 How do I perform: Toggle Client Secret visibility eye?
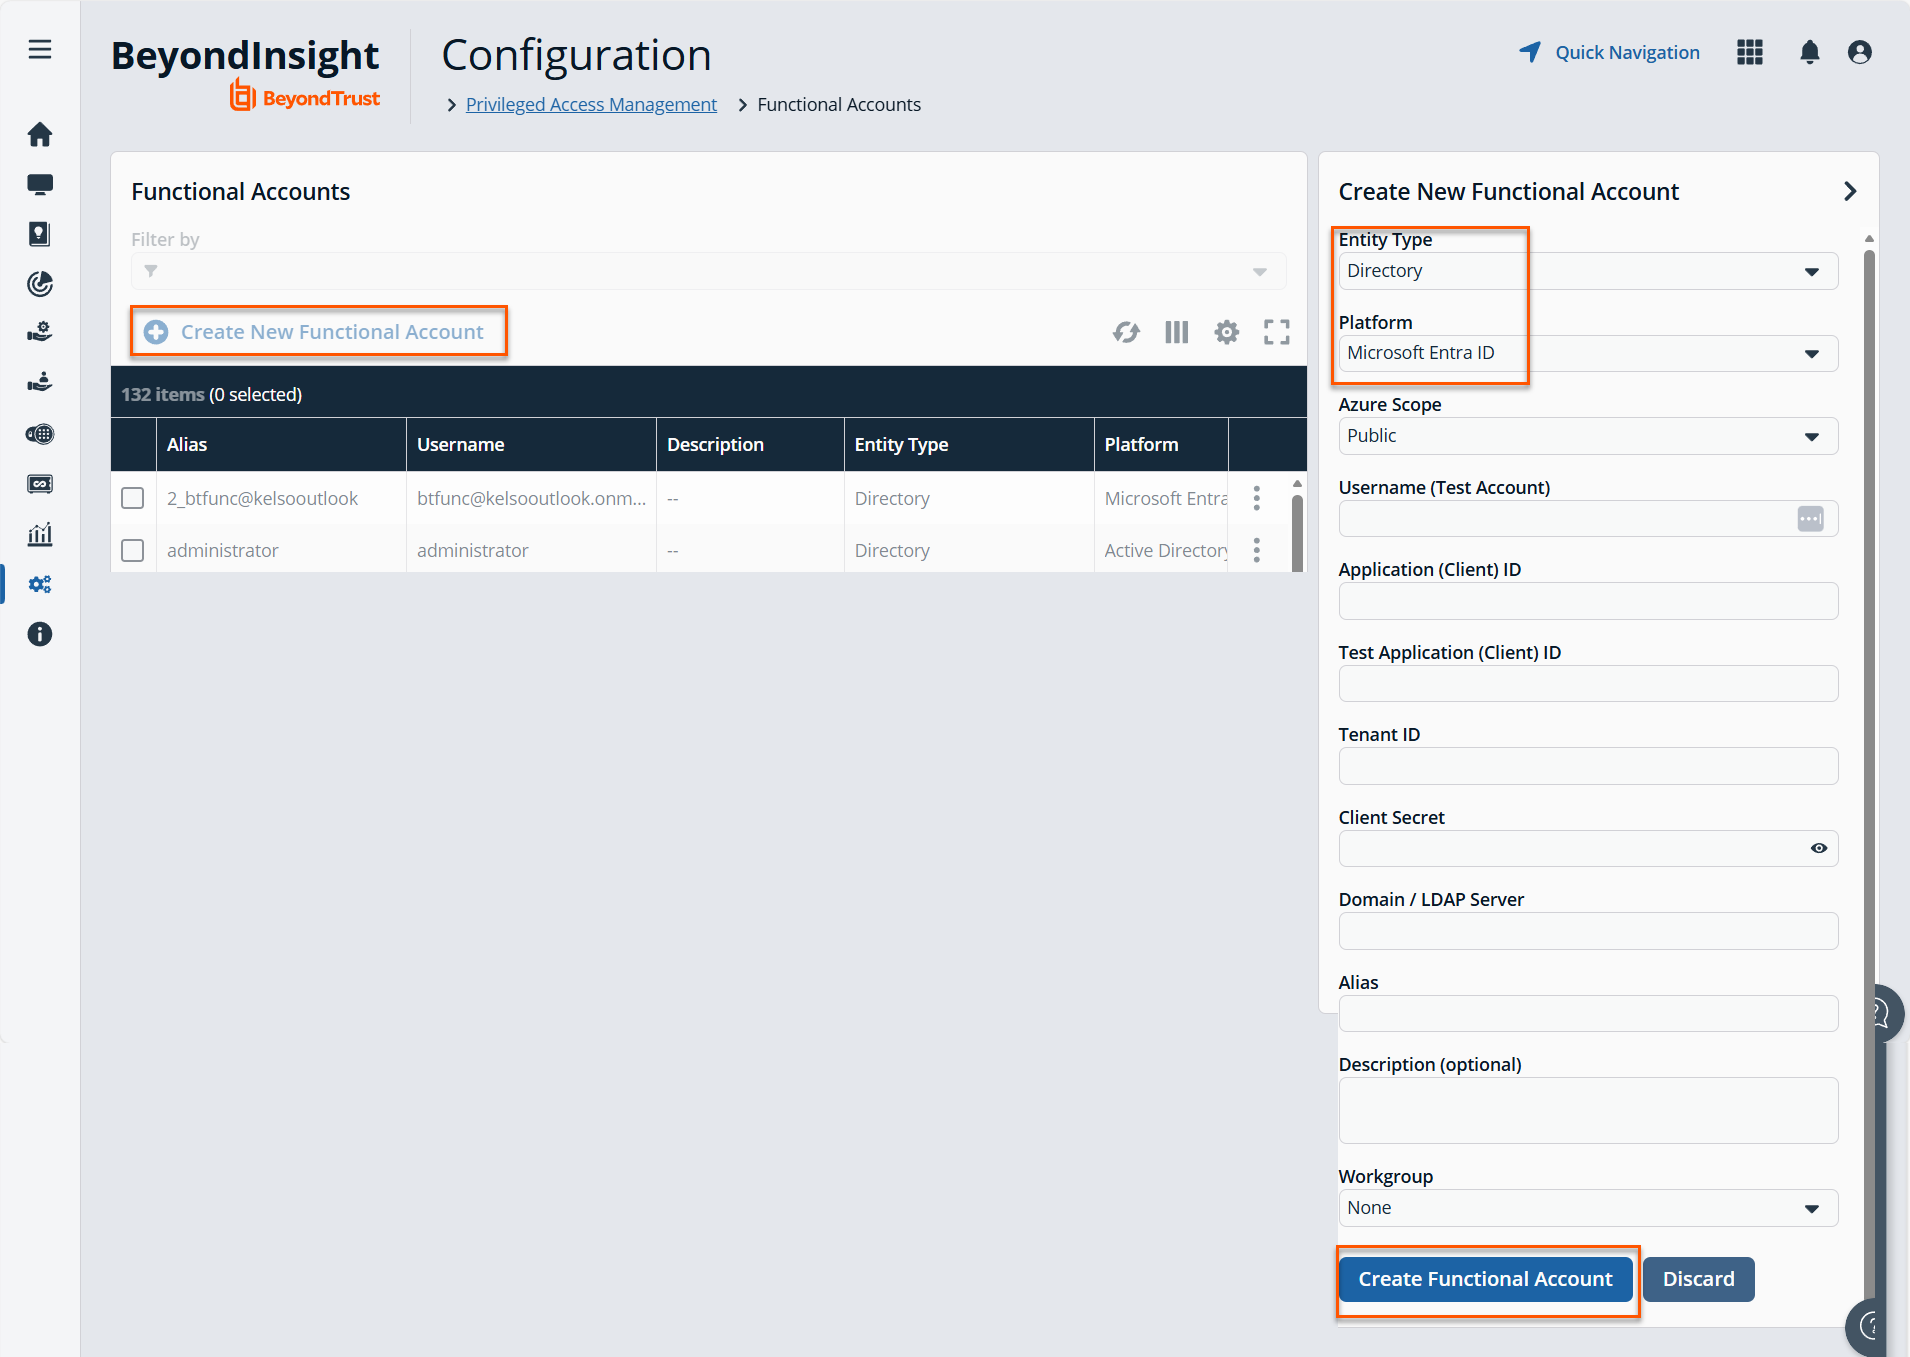1819,848
